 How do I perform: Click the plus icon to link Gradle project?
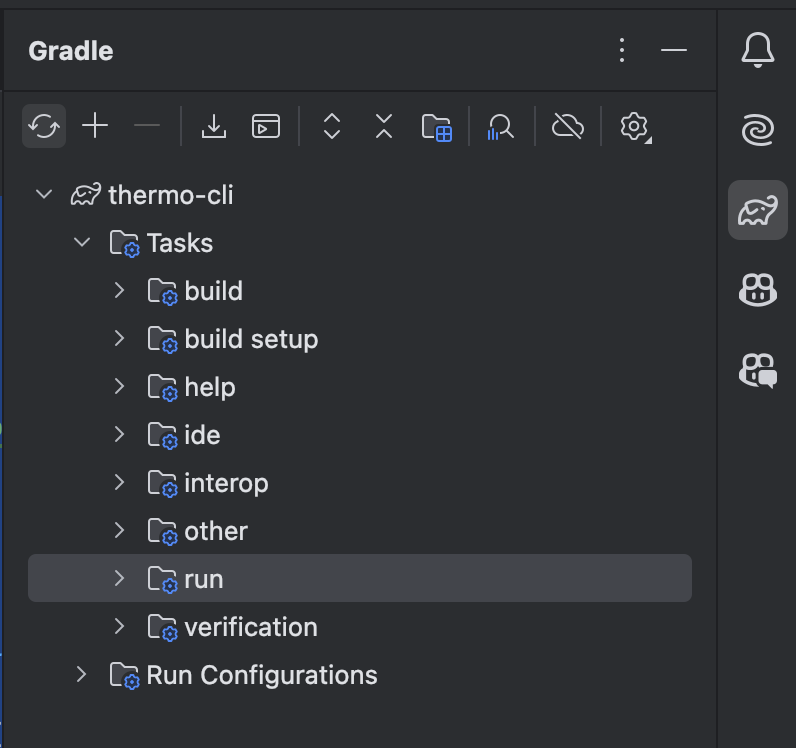pos(95,126)
